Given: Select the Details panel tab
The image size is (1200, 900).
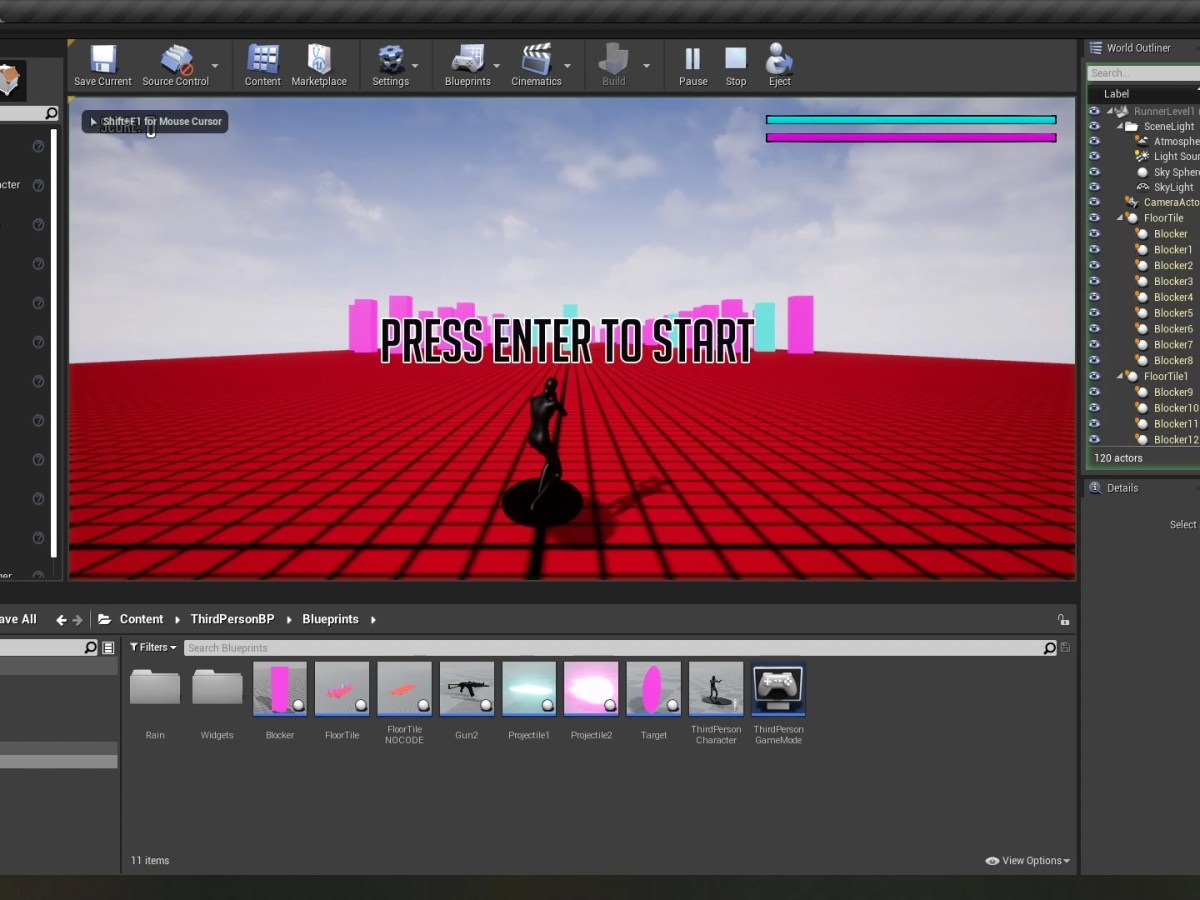Looking at the screenshot, I should pyautogui.click(x=1122, y=488).
